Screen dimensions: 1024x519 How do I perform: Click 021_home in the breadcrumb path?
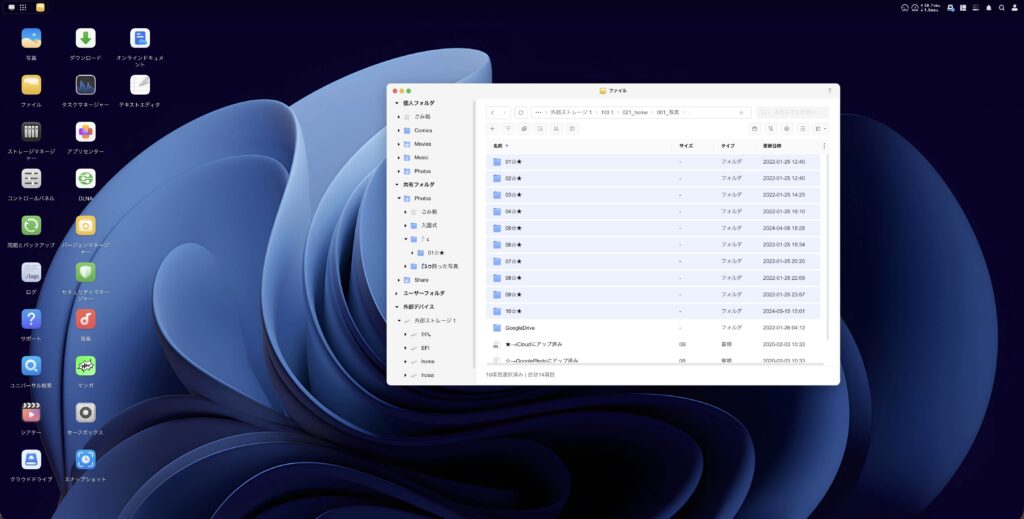(x=634, y=113)
